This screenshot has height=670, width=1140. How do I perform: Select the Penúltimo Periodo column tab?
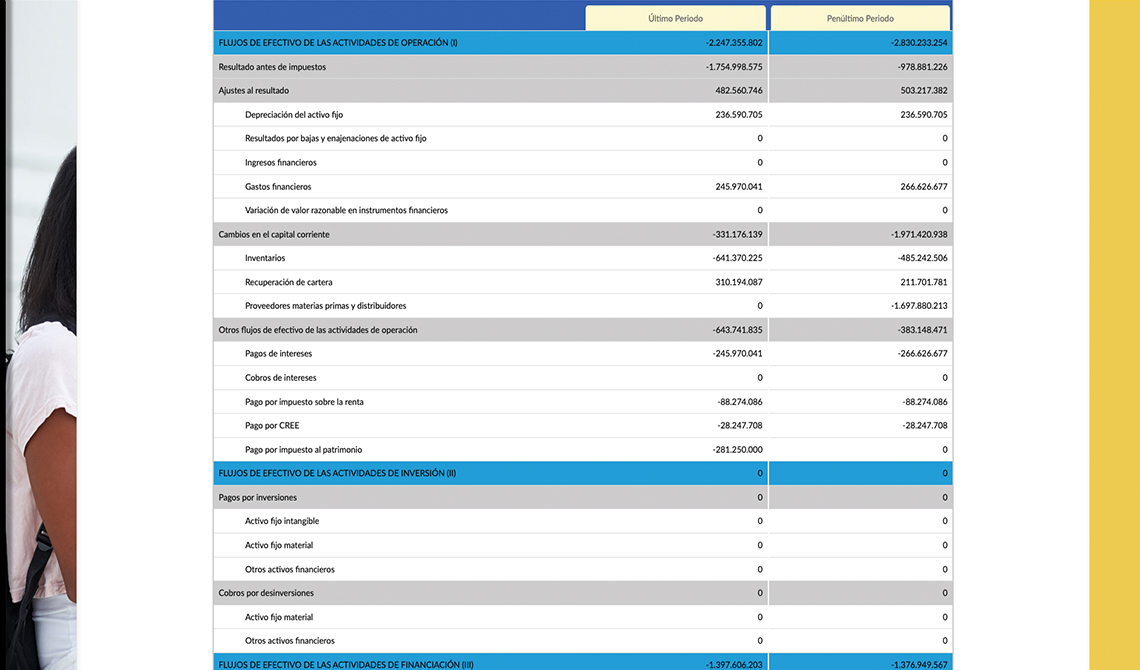click(860, 18)
